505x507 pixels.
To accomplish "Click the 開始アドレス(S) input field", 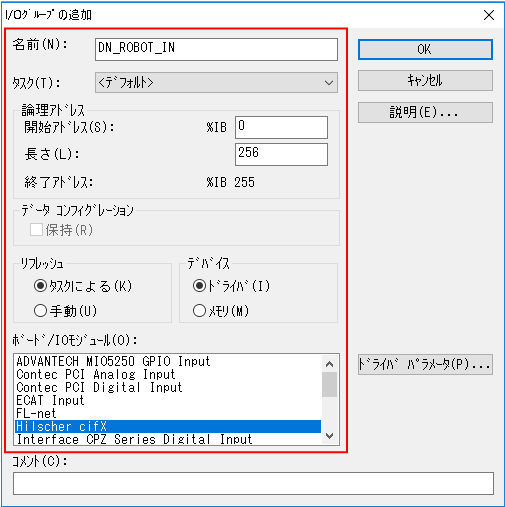I will pos(281,127).
